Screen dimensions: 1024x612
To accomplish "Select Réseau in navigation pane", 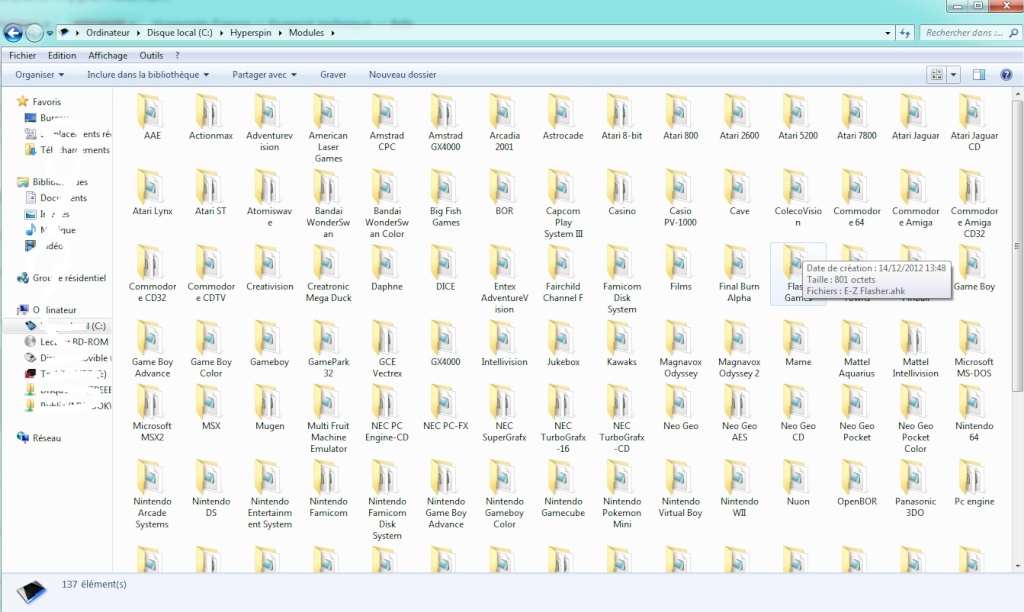I will tap(46, 438).
